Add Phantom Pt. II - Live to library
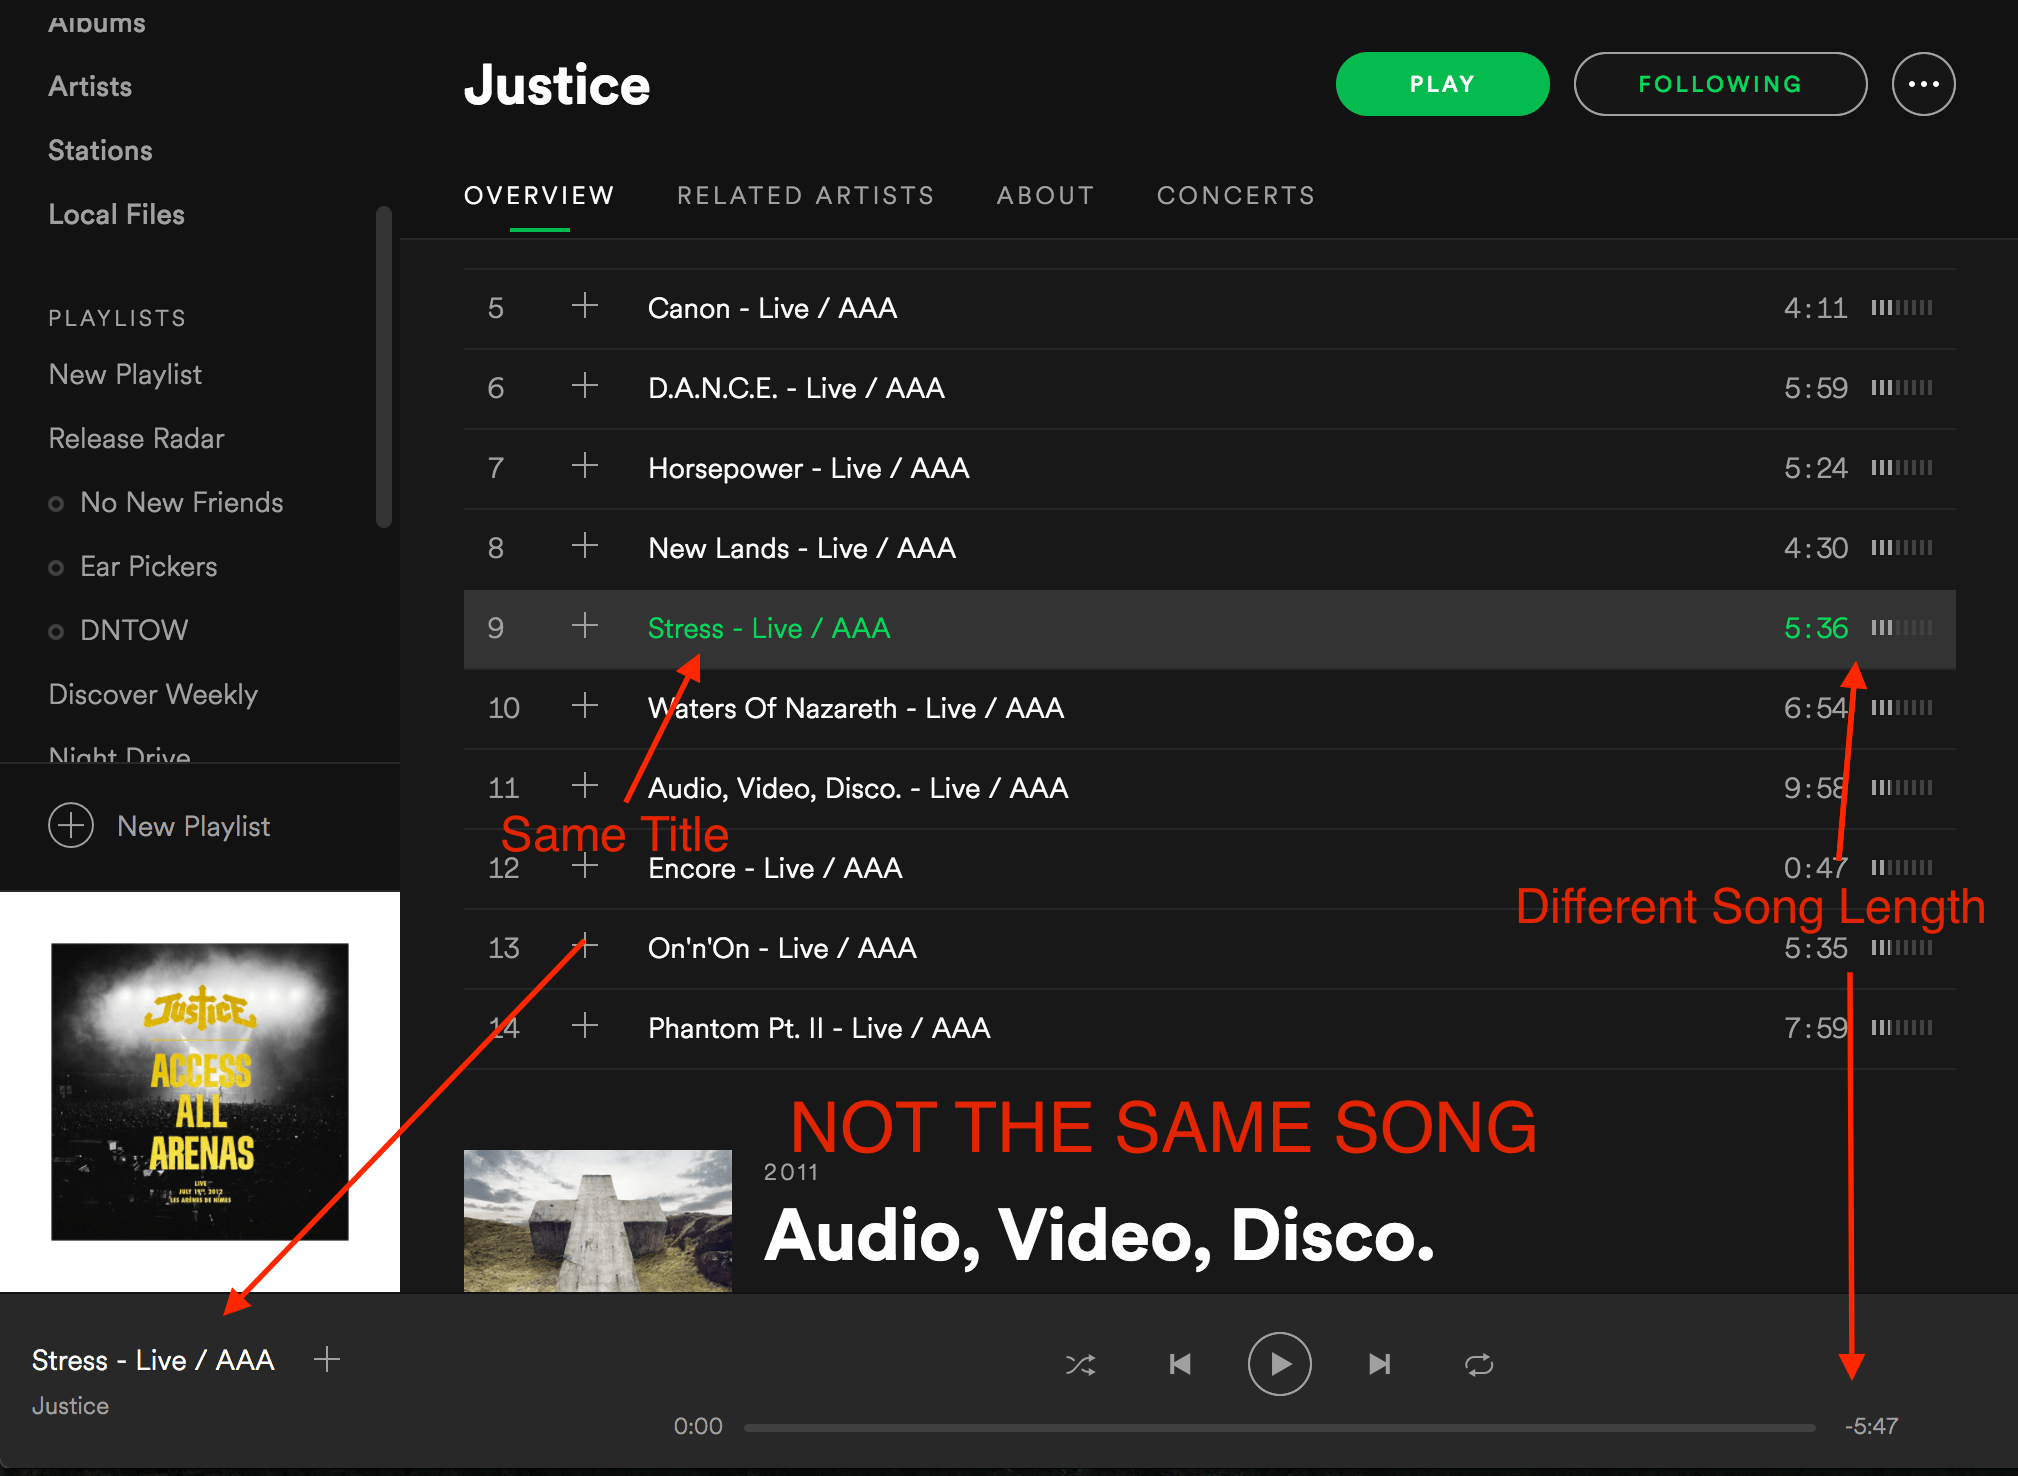The width and height of the screenshot is (2018, 1476). (585, 1025)
